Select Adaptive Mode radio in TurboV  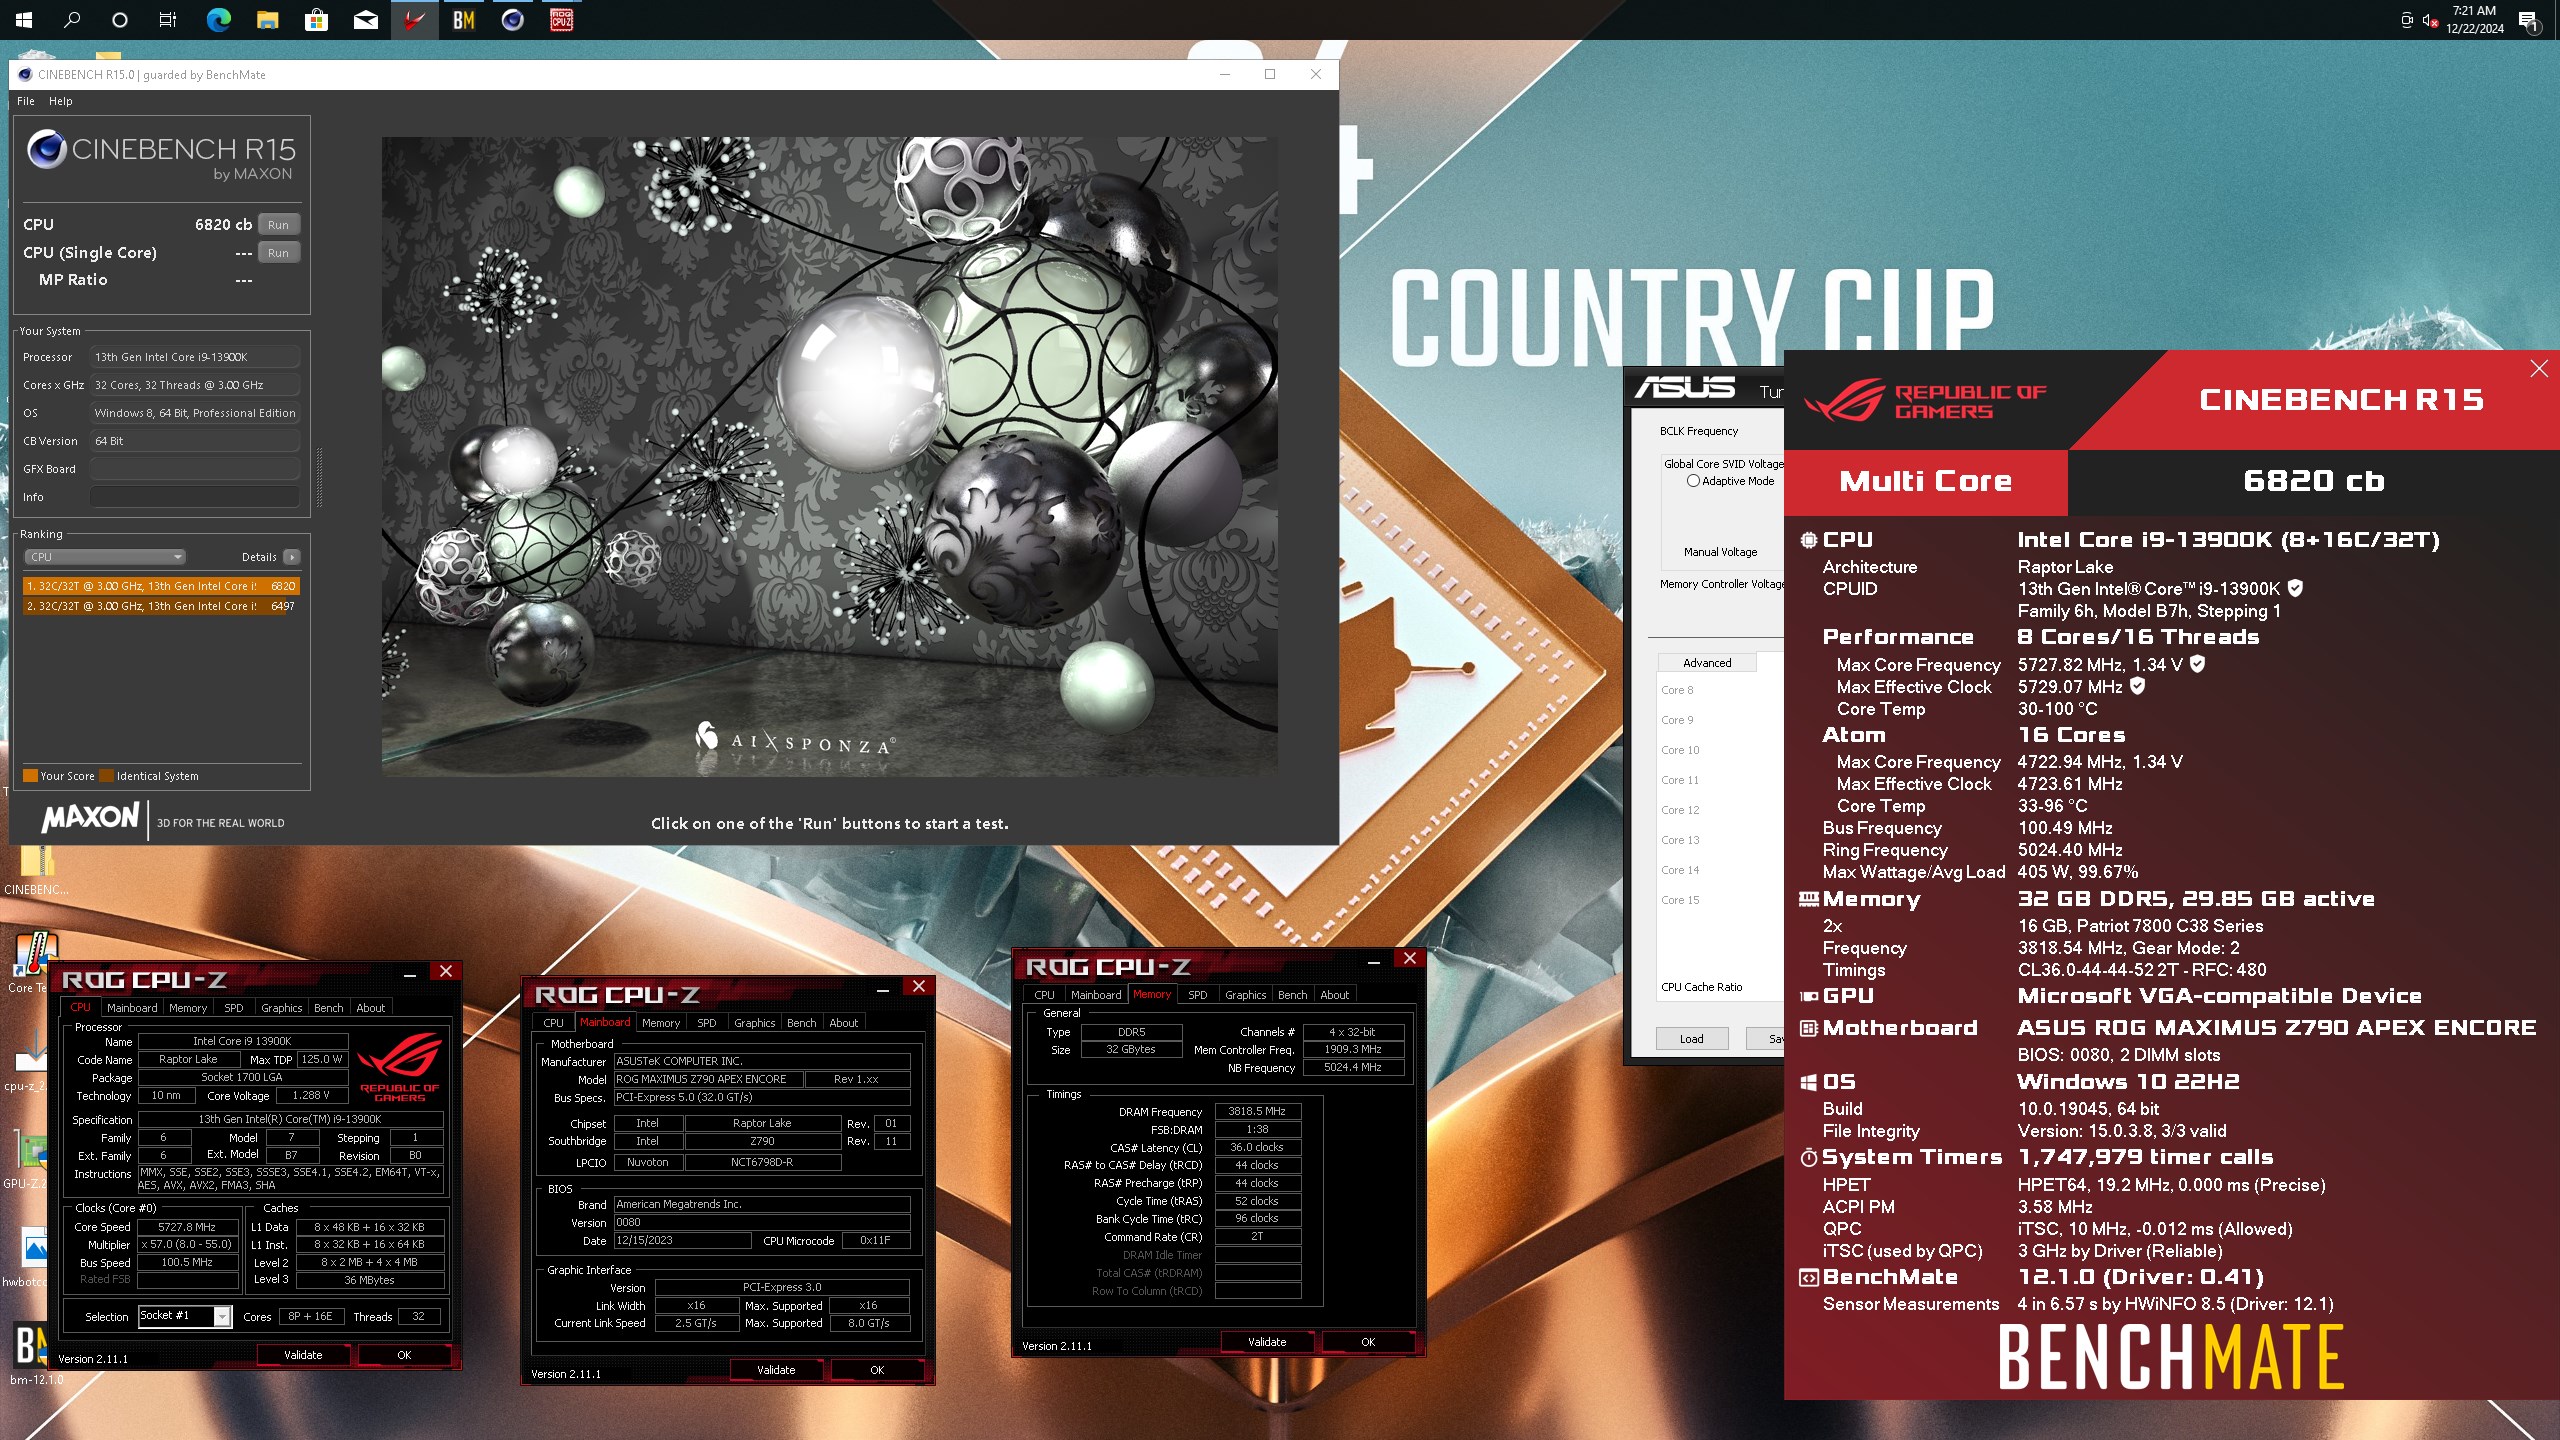coord(1693,481)
